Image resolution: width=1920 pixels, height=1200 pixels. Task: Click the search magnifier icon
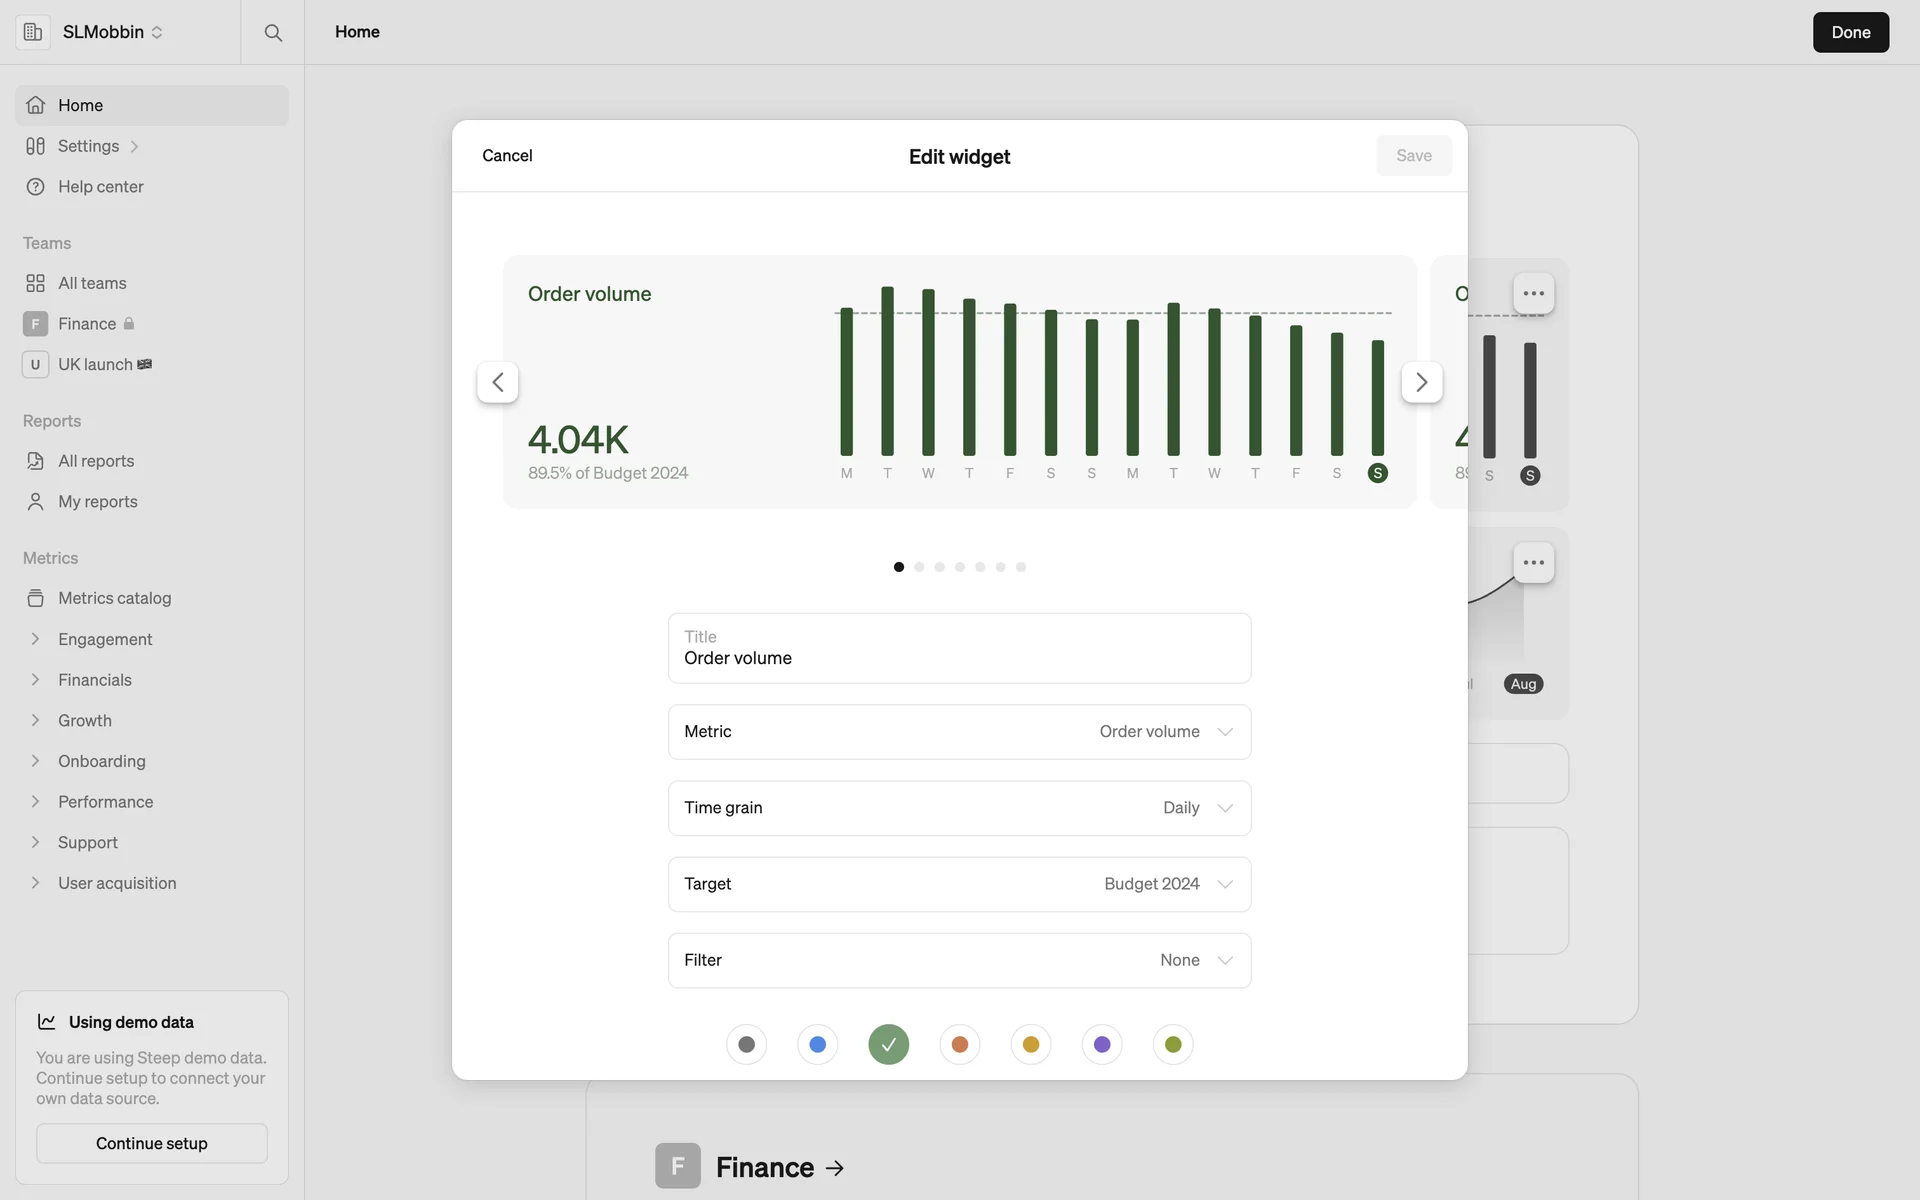272,32
